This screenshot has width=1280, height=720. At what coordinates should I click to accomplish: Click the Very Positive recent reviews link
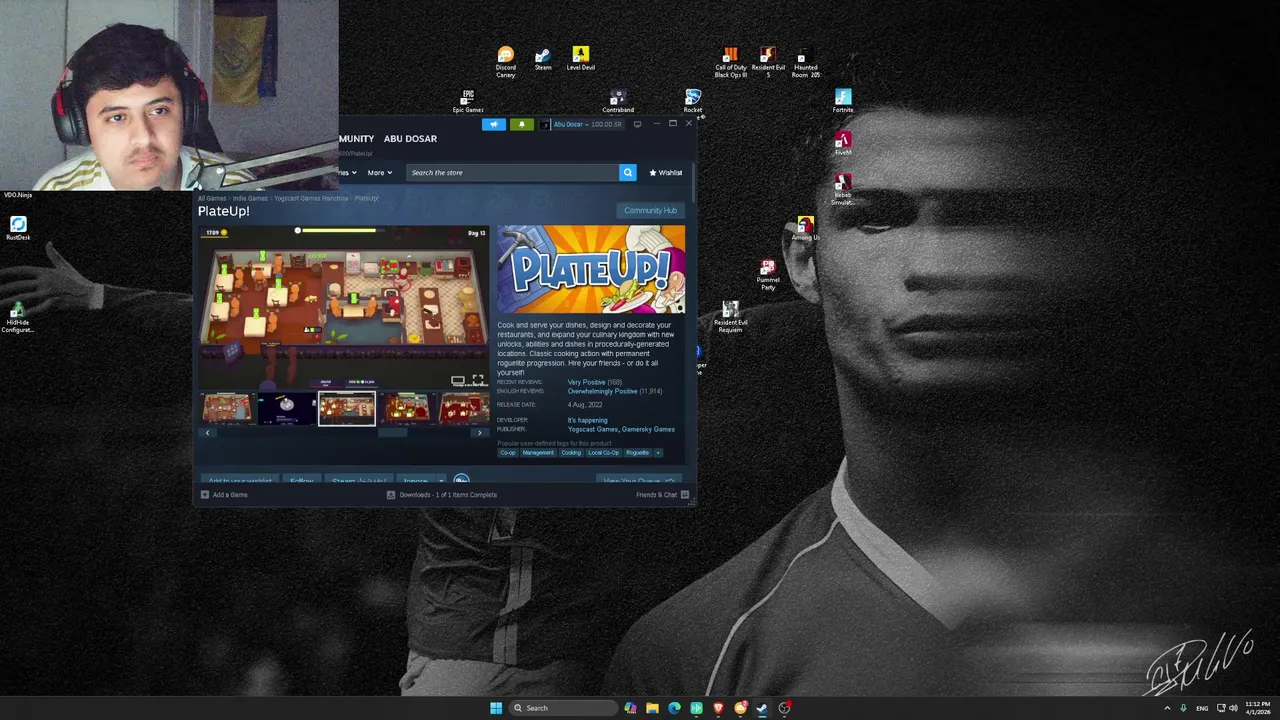click(586, 382)
